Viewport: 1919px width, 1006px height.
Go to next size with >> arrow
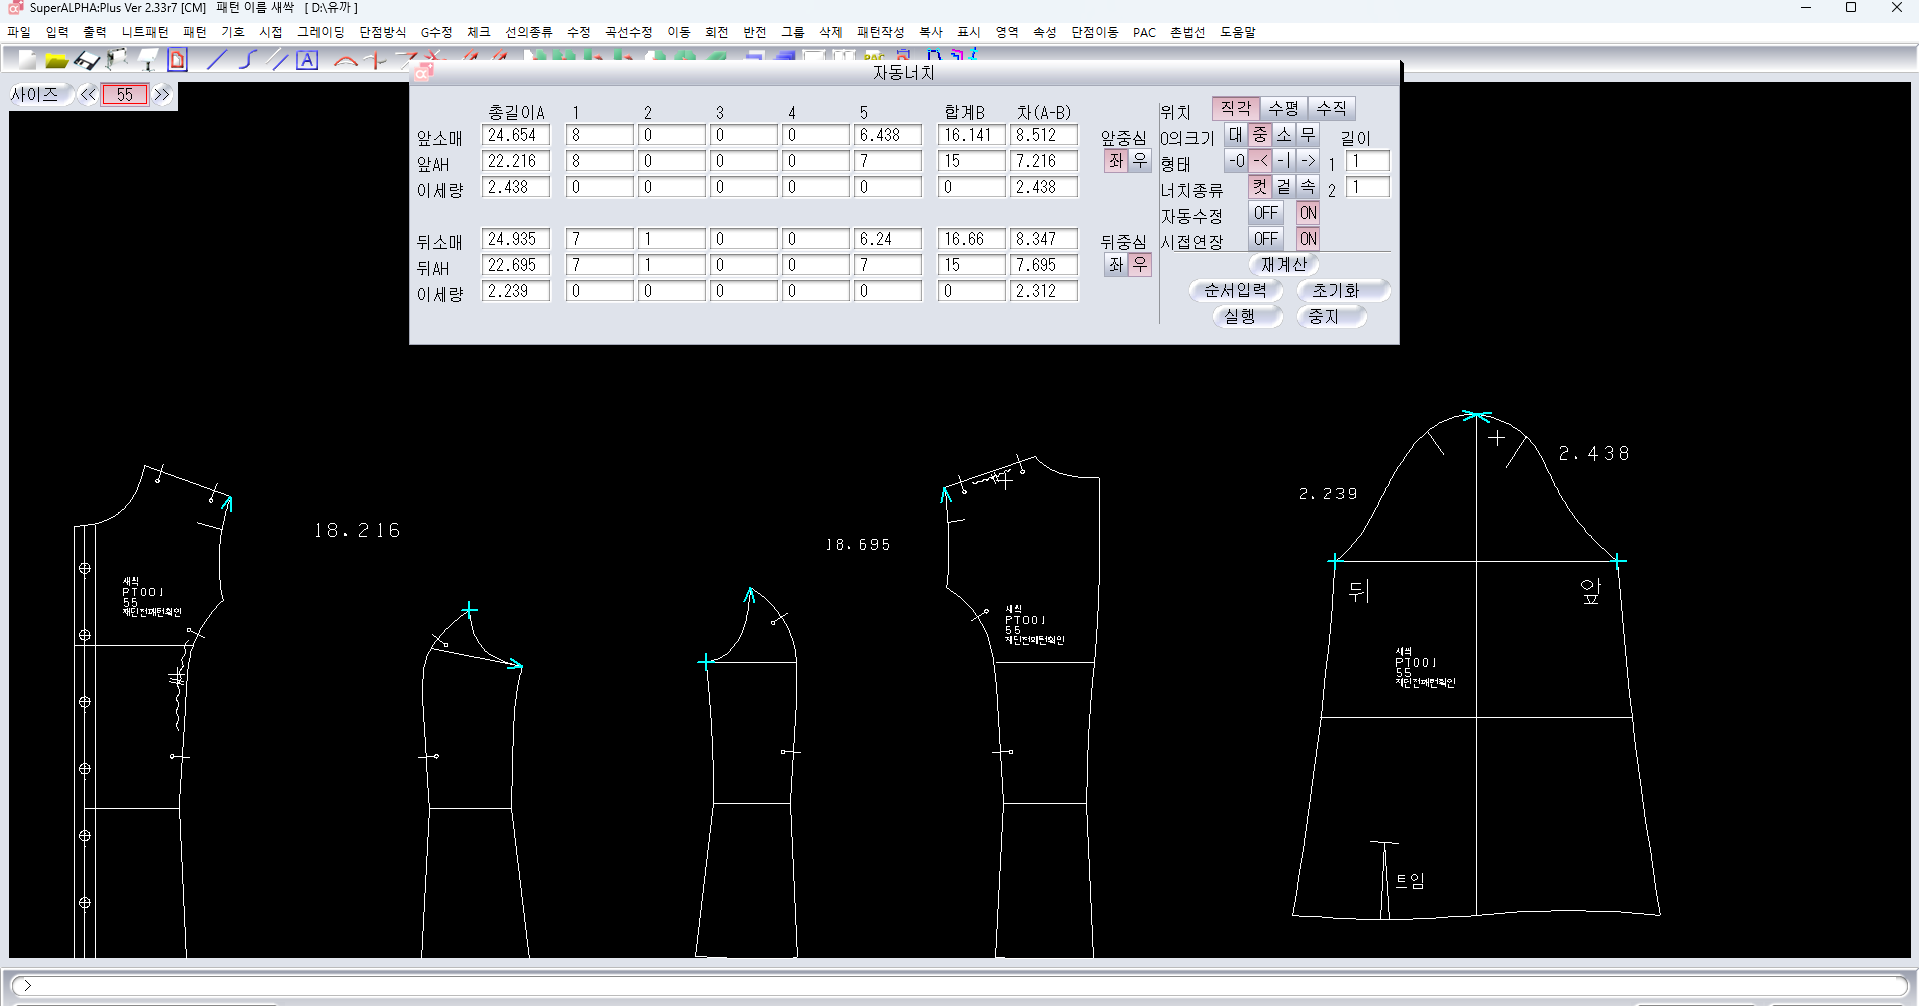pos(162,95)
